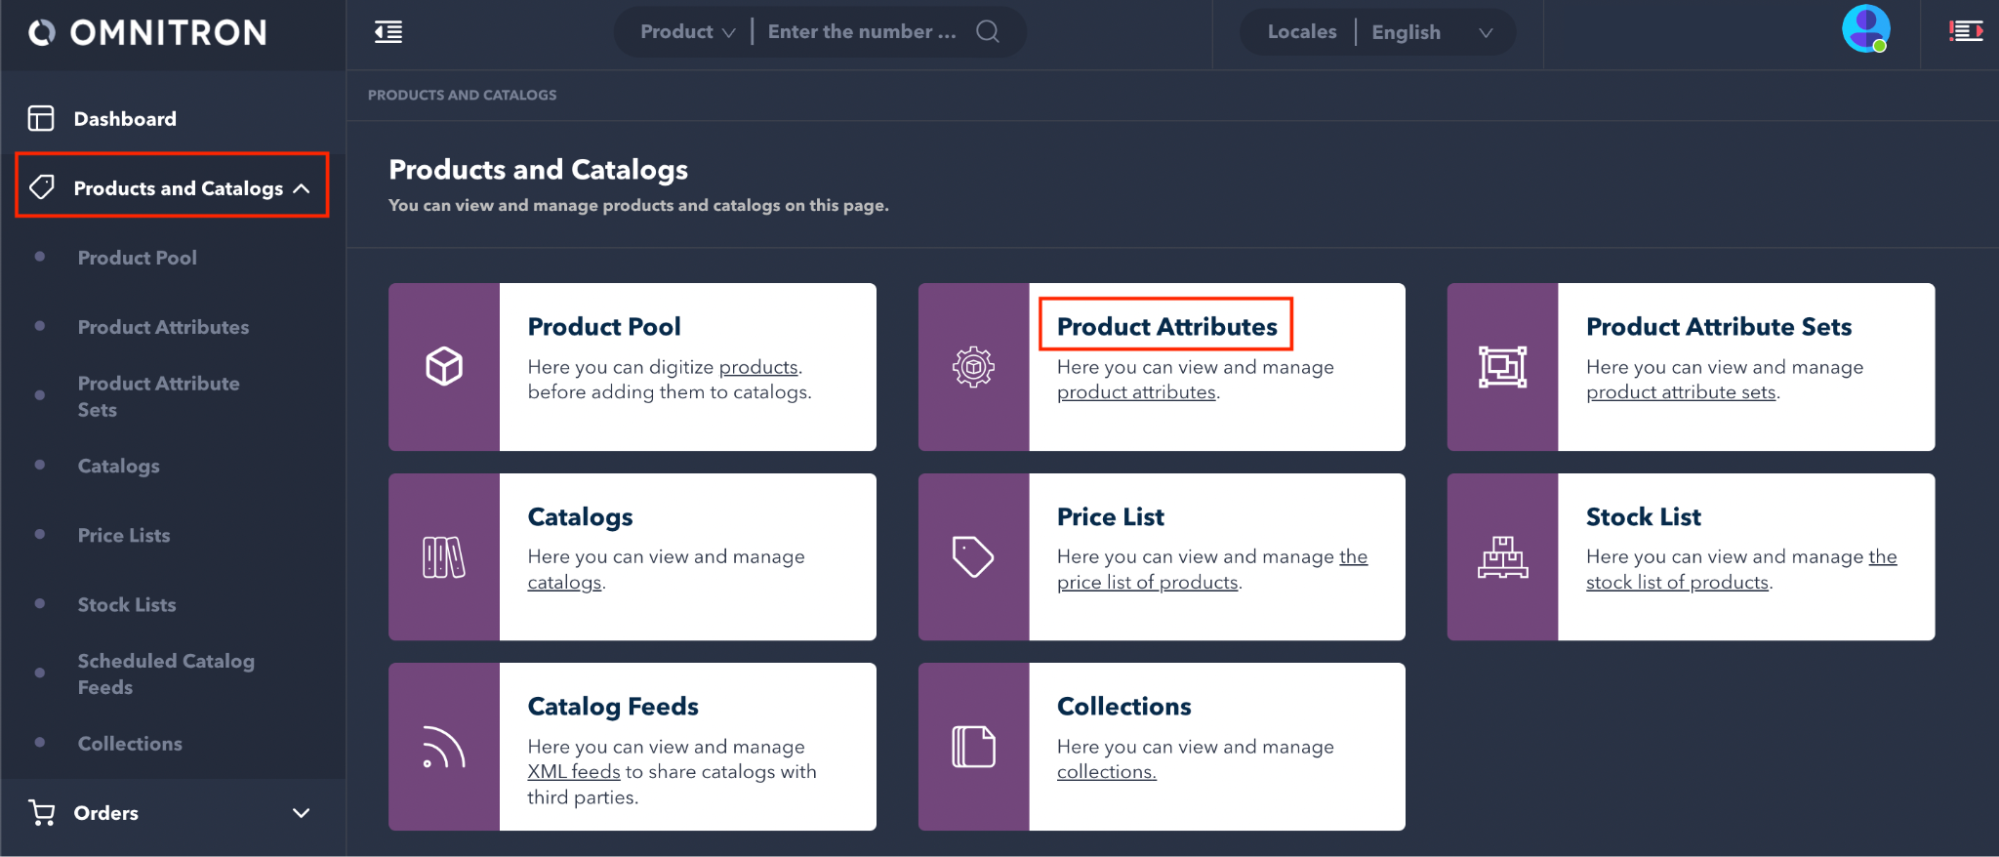The width and height of the screenshot is (1999, 857).
Task: Open the English locale dropdown
Action: (x=1431, y=32)
